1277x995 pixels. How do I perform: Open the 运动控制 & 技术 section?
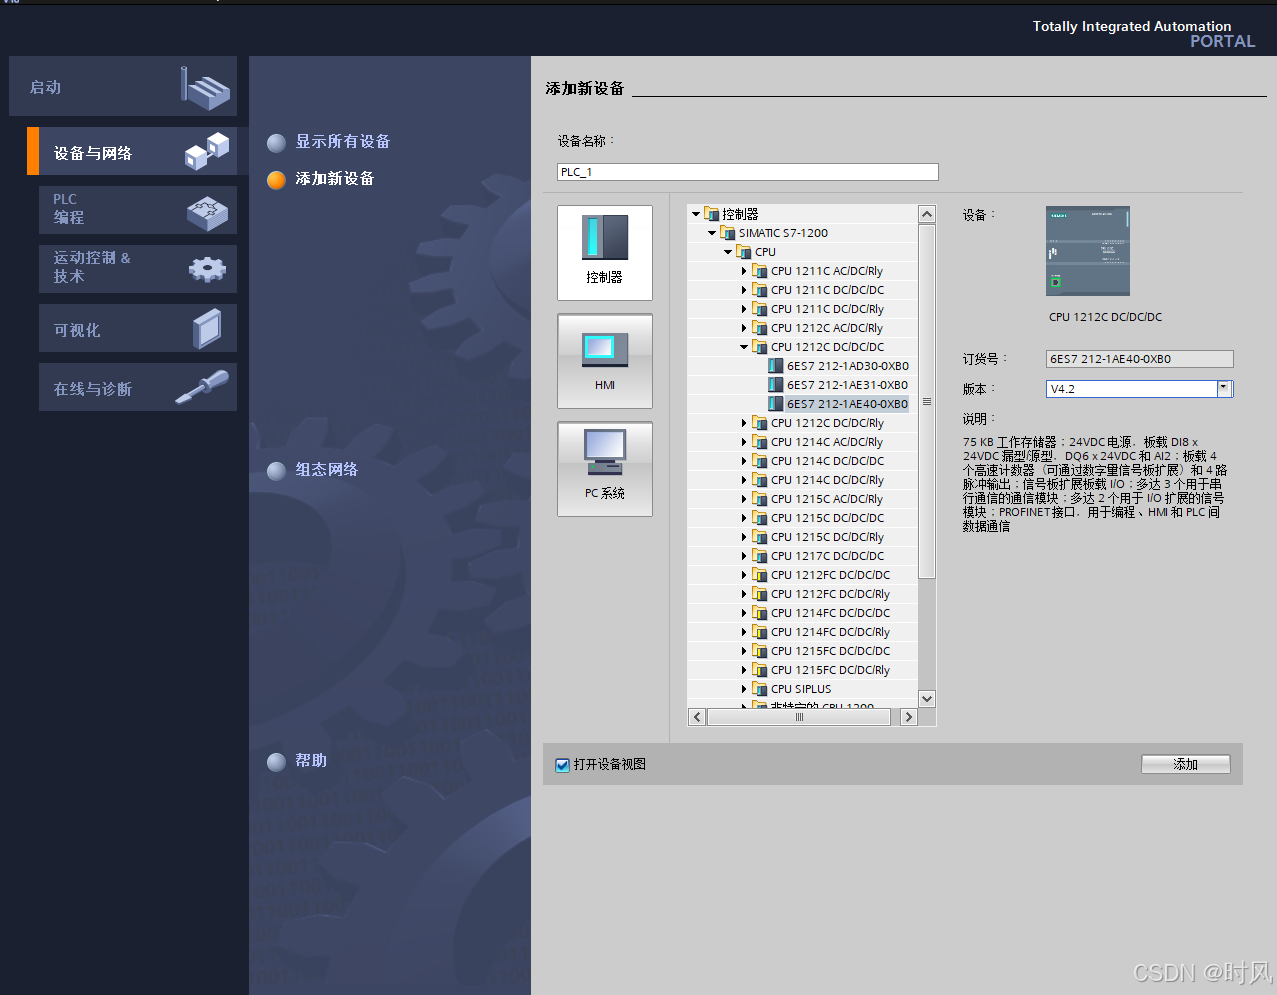138,268
